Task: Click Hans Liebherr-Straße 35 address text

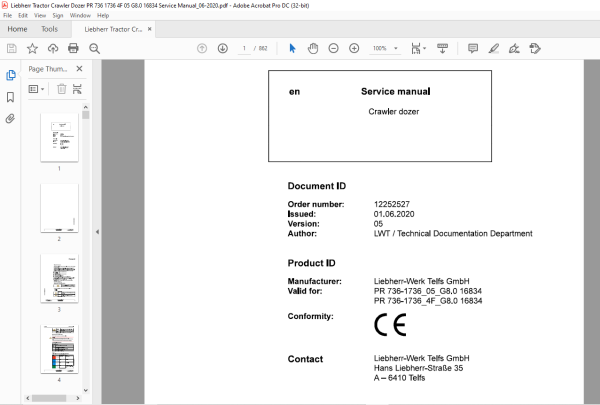Action: [418, 368]
